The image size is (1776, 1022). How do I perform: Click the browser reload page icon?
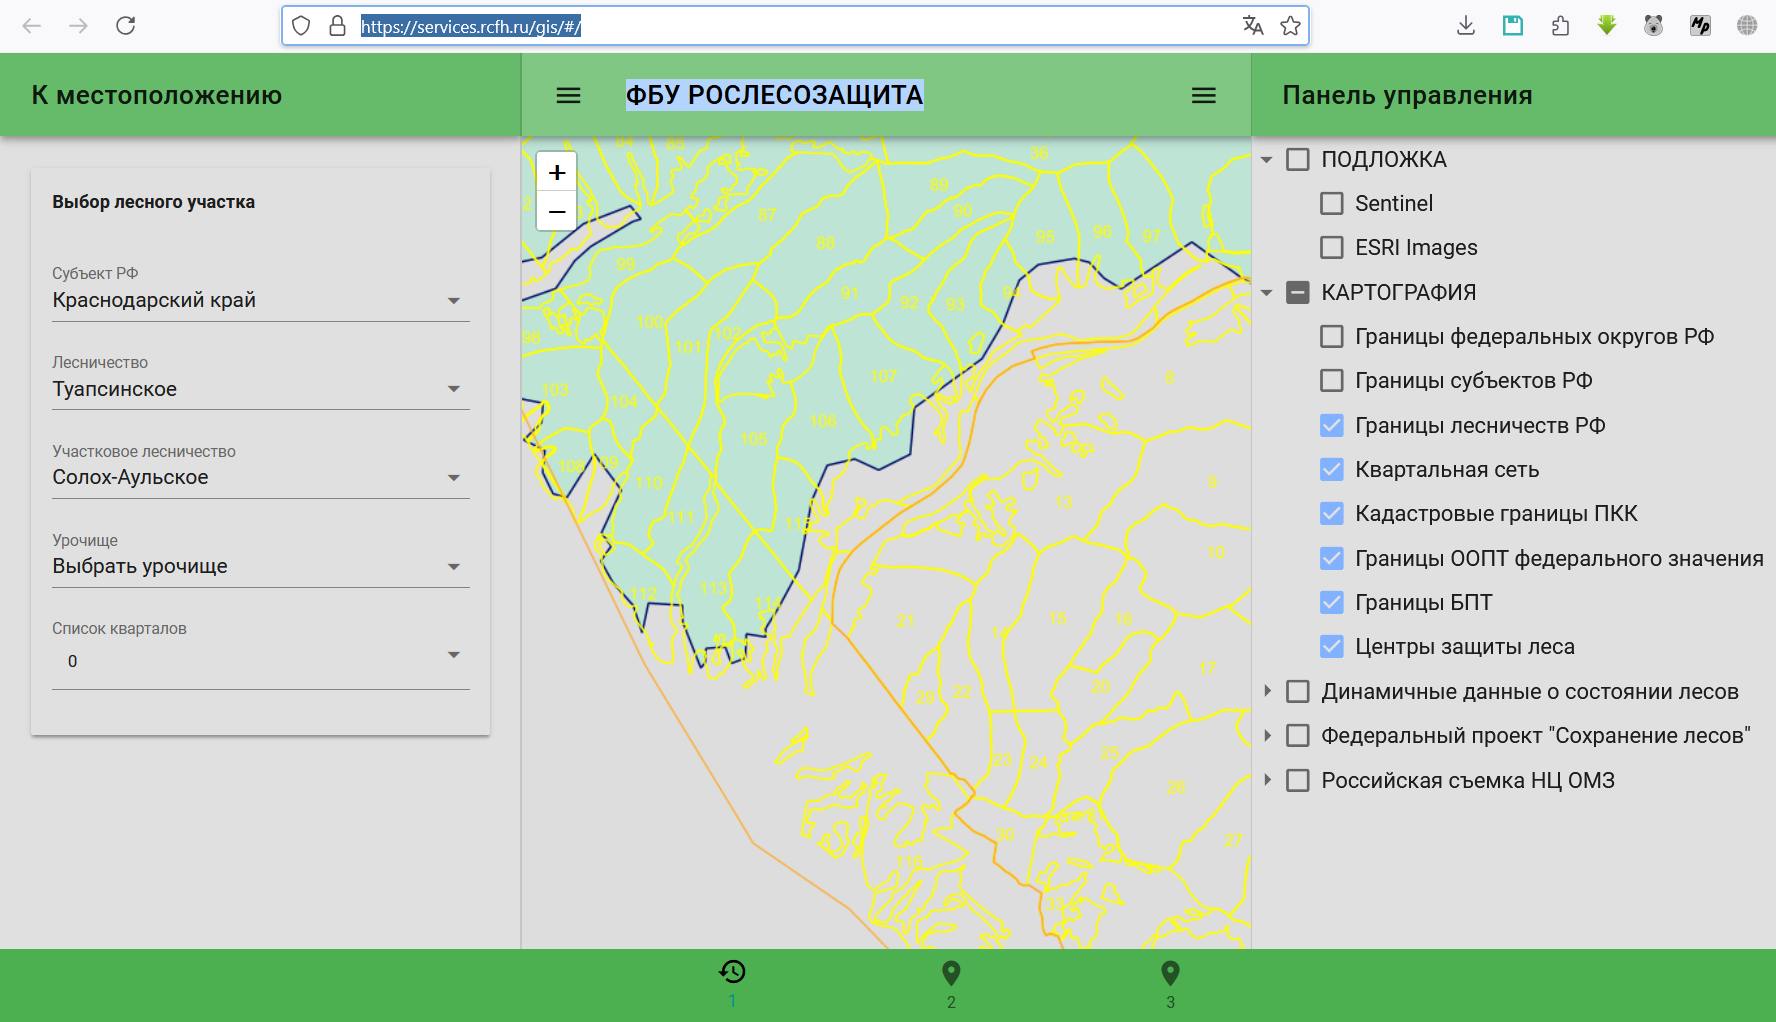(126, 26)
